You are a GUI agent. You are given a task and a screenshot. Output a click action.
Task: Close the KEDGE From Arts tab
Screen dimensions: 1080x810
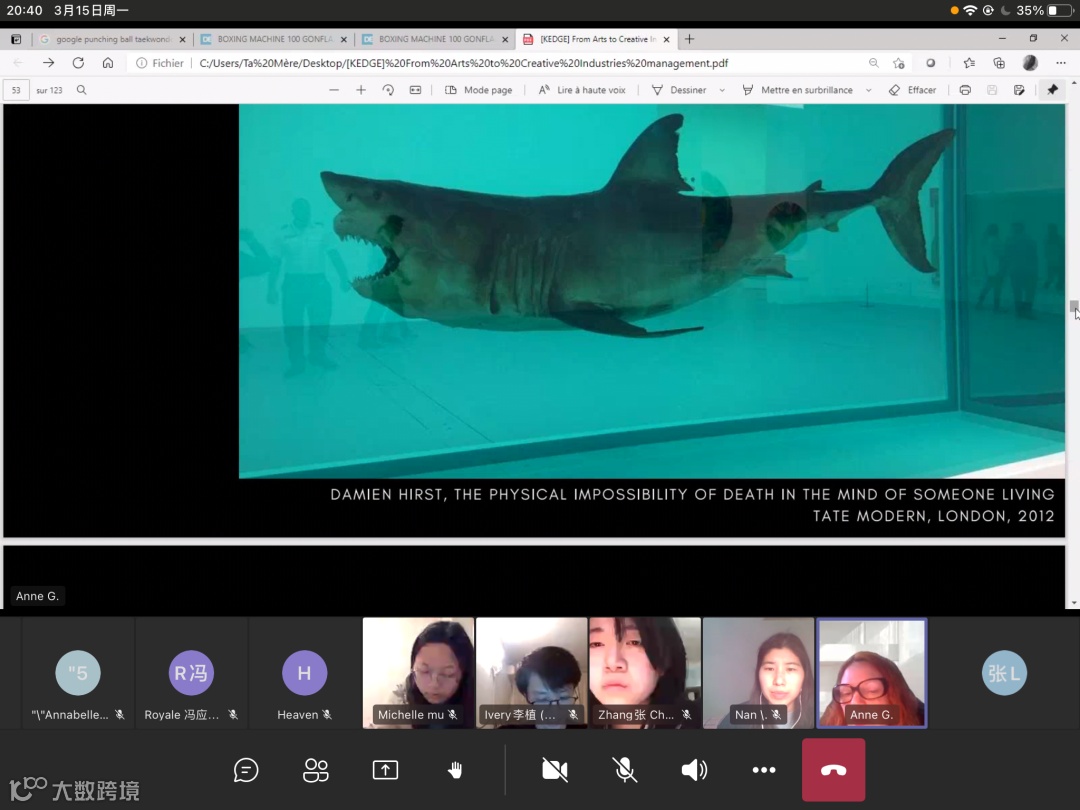click(x=666, y=39)
